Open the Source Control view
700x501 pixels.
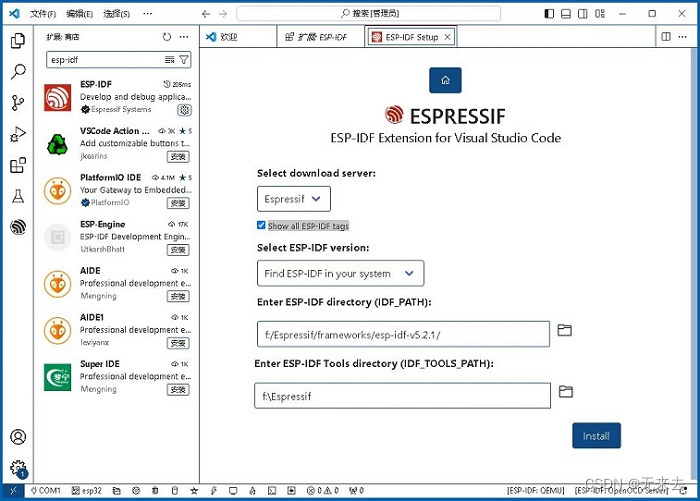18,103
